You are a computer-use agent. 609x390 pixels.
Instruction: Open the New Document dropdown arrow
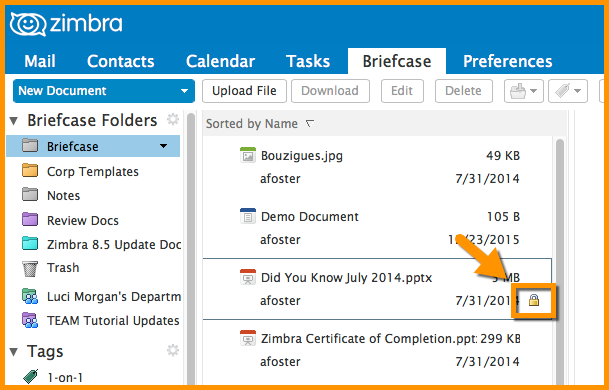pyautogui.click(x=184, y=91)
